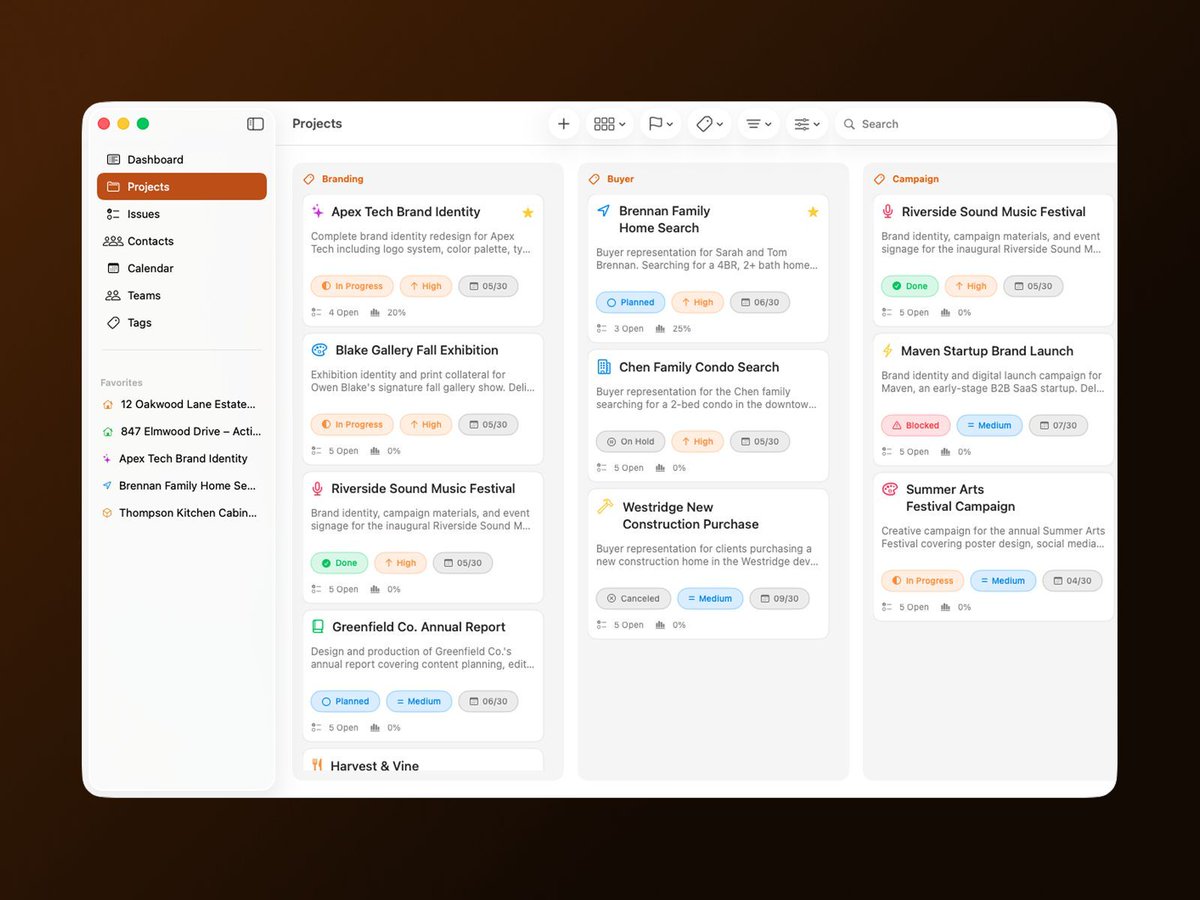This screenshot has height=900, width=1200.
Task: Open the grid view layout dropdown
Action: coord(610,124)
